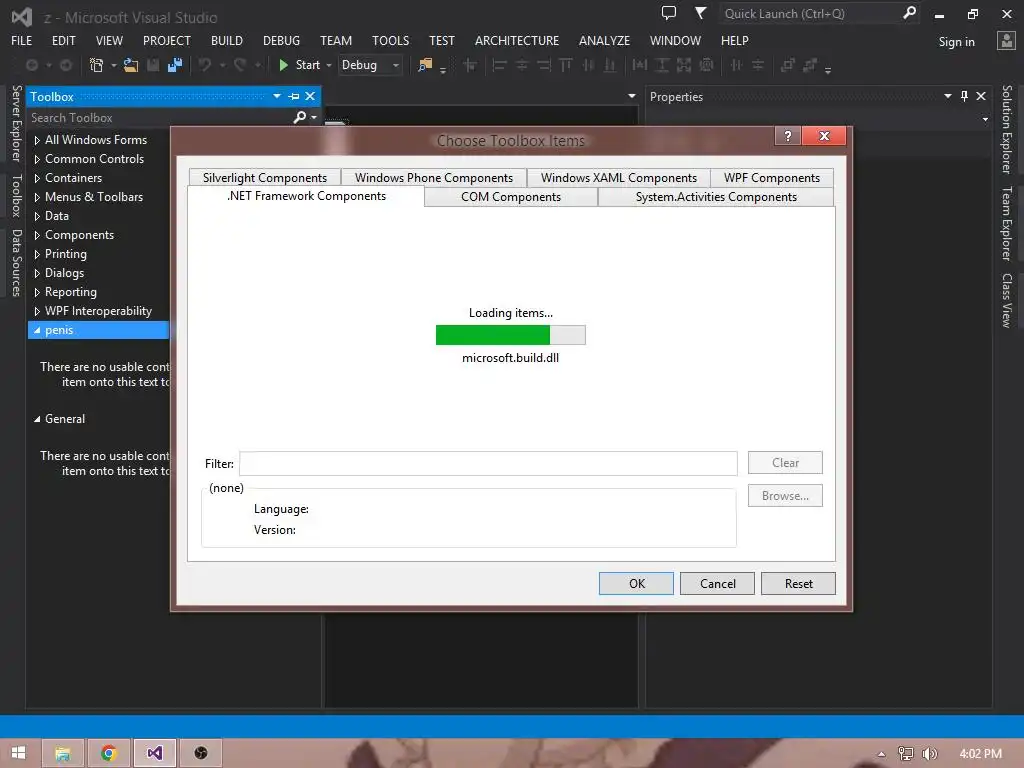Click the Reset button
The image size is (1024, 768).
pos(798,584)
